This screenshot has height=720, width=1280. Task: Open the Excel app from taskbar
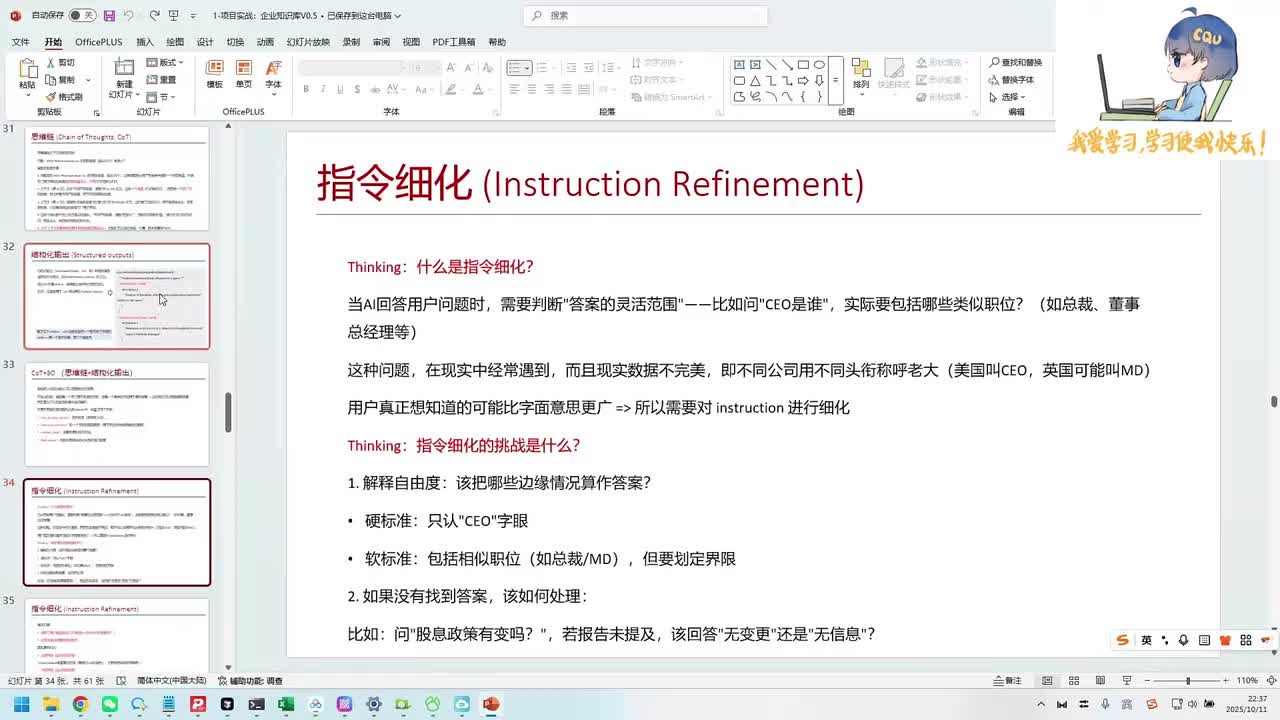[286, 704]
